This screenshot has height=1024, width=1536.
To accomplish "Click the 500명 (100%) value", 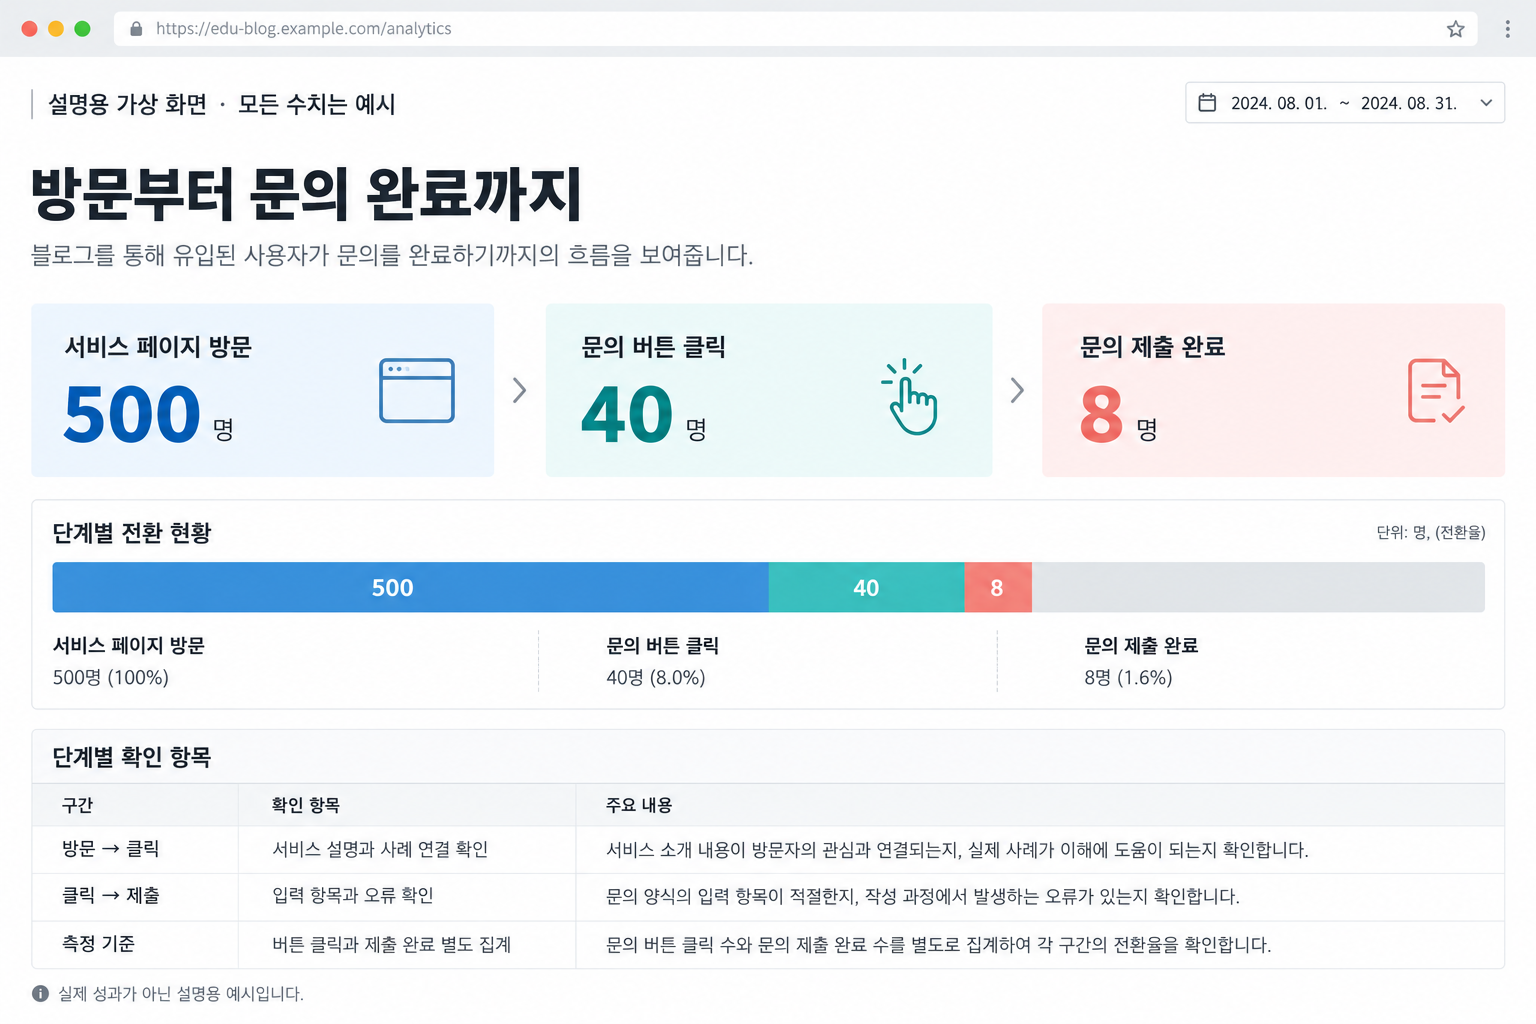I will pos(111,677).
